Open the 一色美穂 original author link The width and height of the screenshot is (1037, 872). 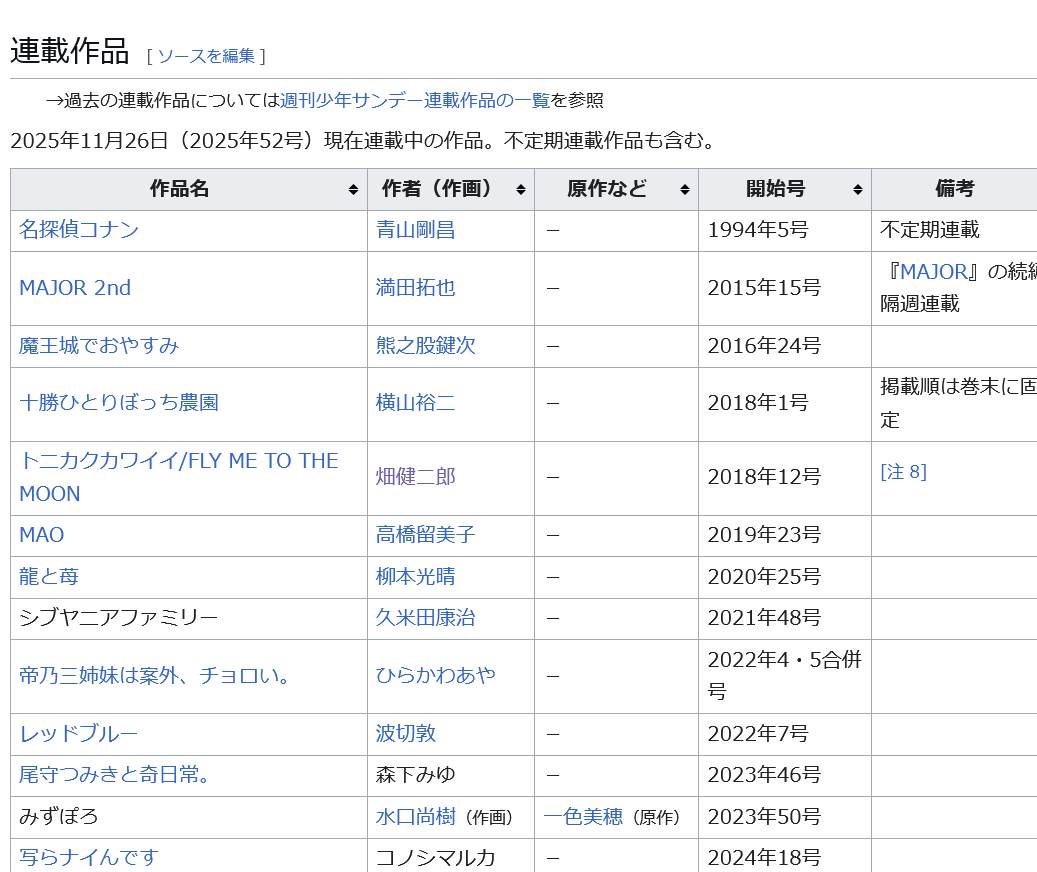(x=583, y=817)
